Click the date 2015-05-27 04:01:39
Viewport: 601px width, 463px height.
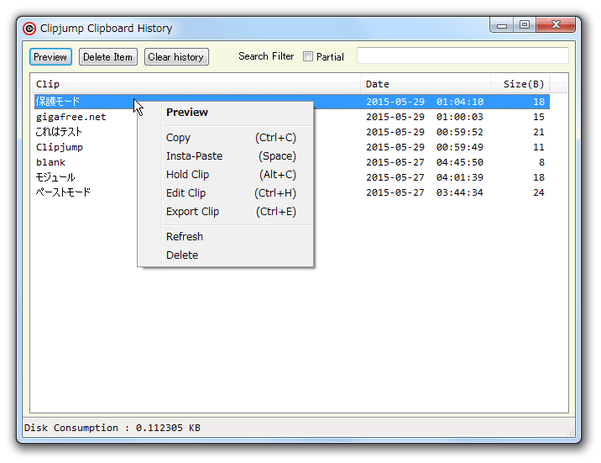point(425,177)
